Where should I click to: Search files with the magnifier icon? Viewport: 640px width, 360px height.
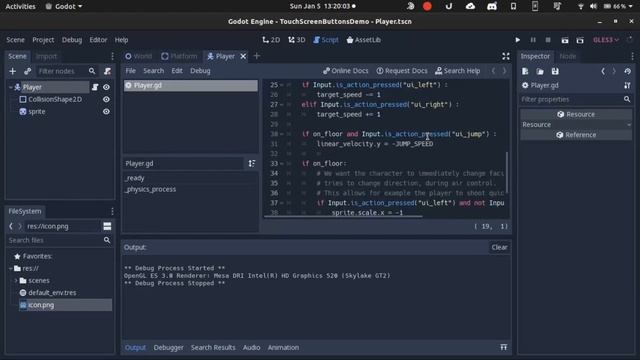pos(107,240)
